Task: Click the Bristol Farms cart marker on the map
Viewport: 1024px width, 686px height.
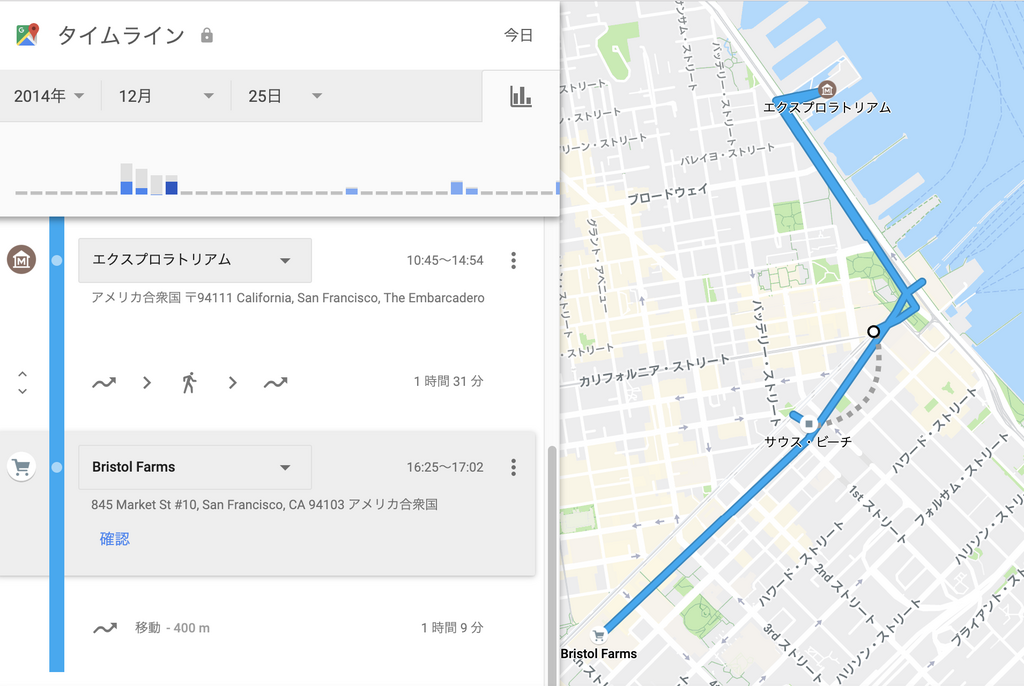Action: [598, 634]
